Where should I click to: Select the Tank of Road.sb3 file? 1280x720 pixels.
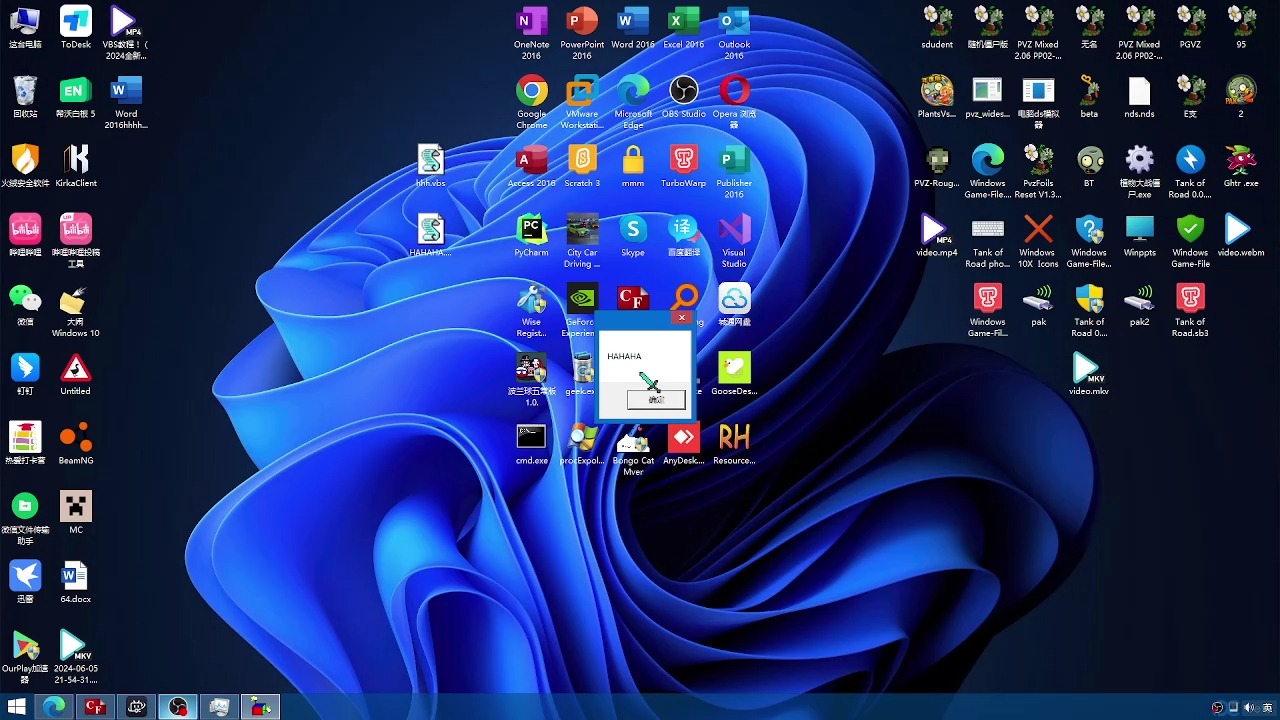coord(1190,308)
